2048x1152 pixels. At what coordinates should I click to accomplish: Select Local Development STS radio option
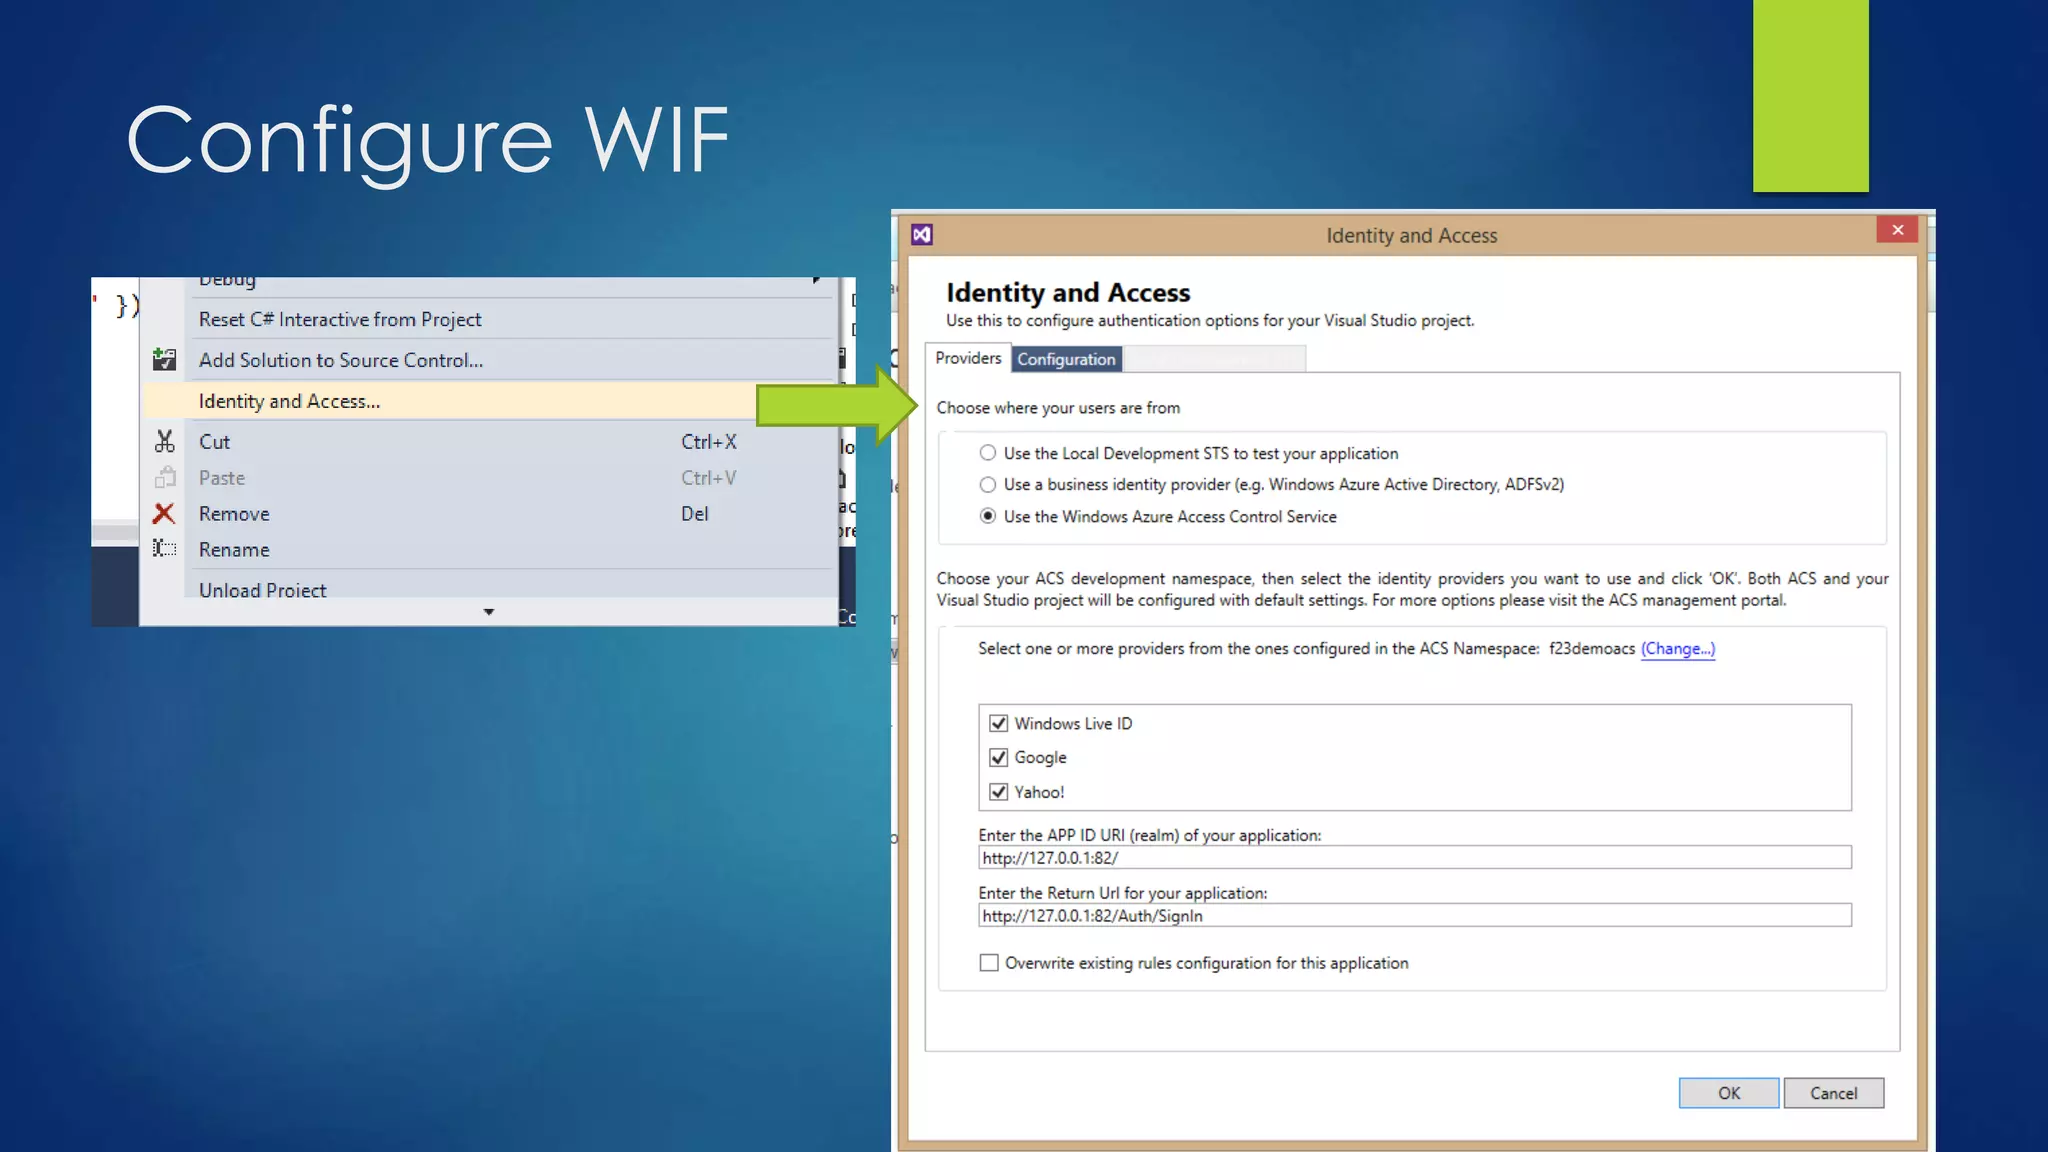[988, 453]
